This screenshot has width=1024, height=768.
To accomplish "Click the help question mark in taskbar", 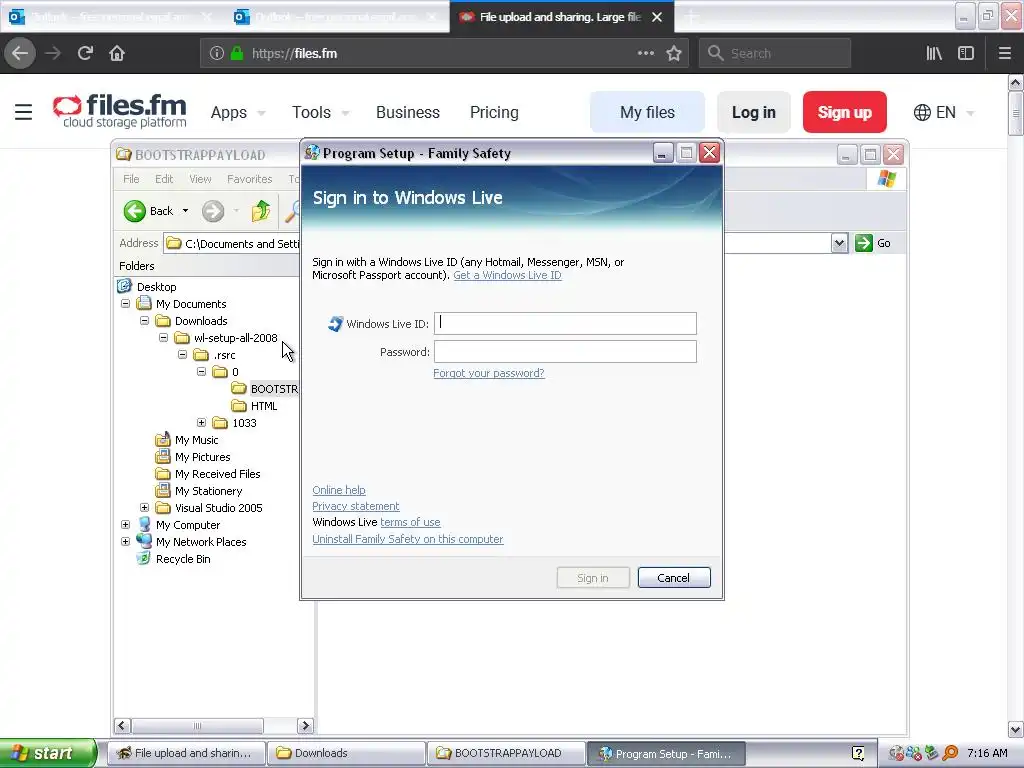I will 858,753.
